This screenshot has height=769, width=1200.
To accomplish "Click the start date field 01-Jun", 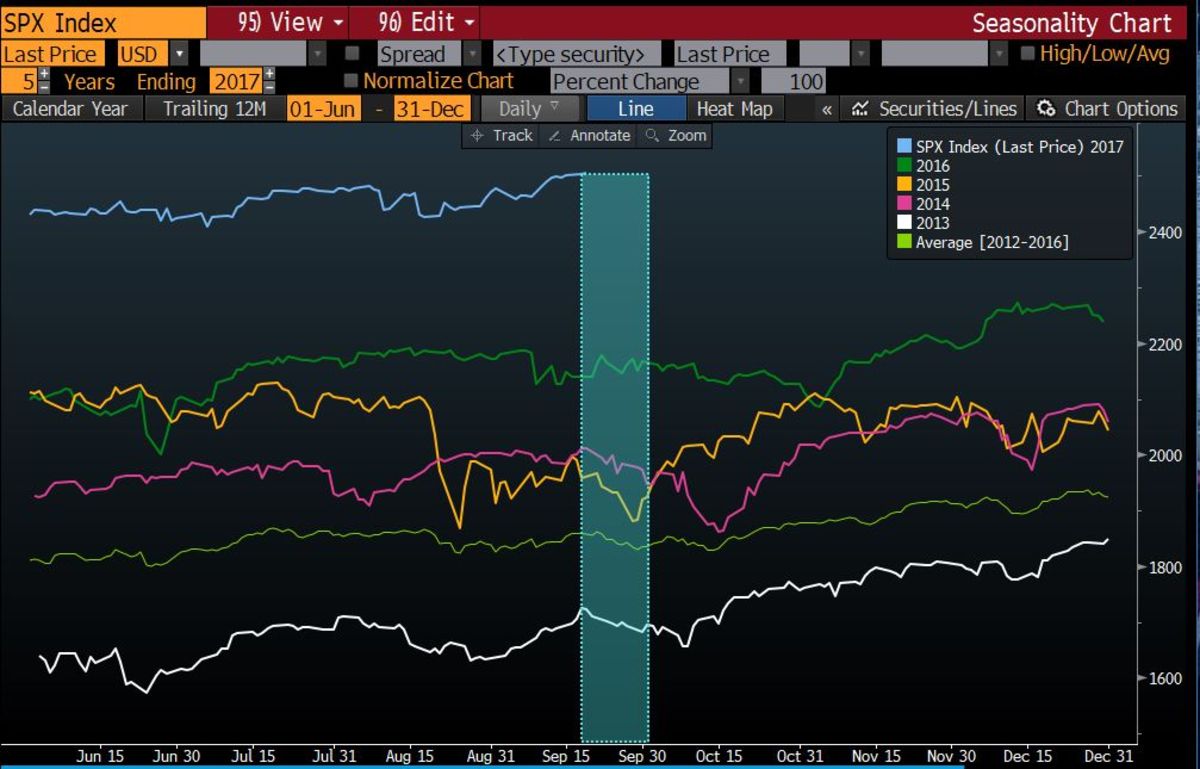I will (324, 108).
